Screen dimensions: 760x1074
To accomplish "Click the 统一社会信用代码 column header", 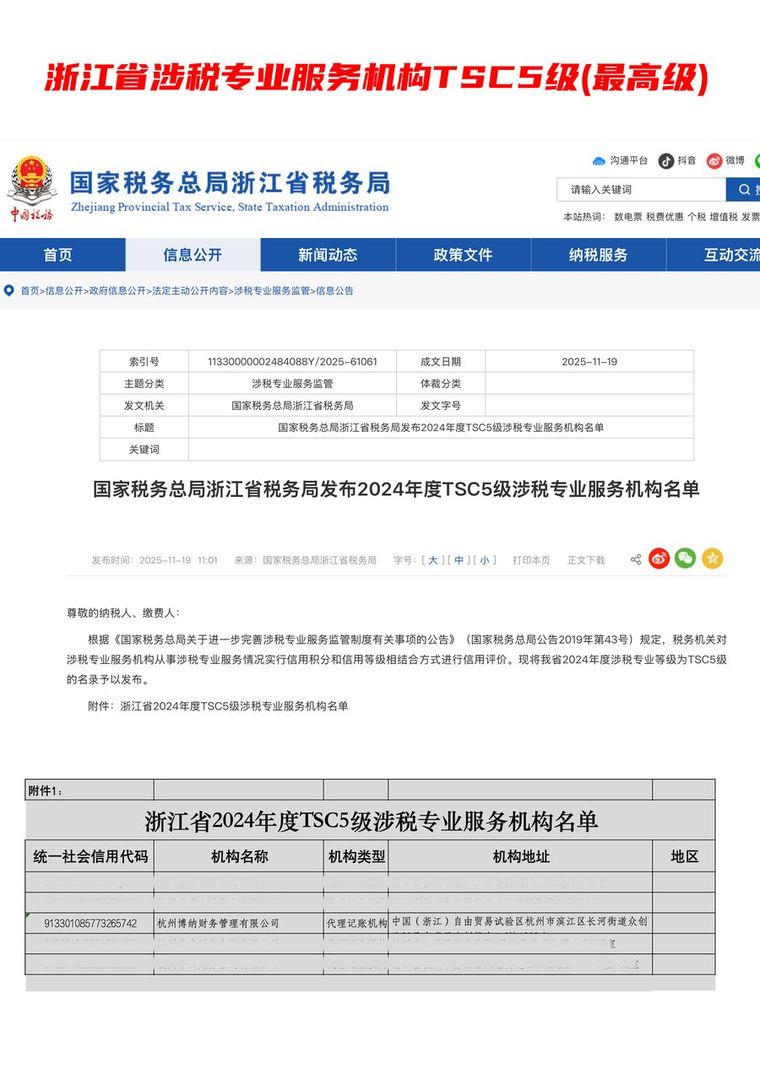I will tap(90, 856).
